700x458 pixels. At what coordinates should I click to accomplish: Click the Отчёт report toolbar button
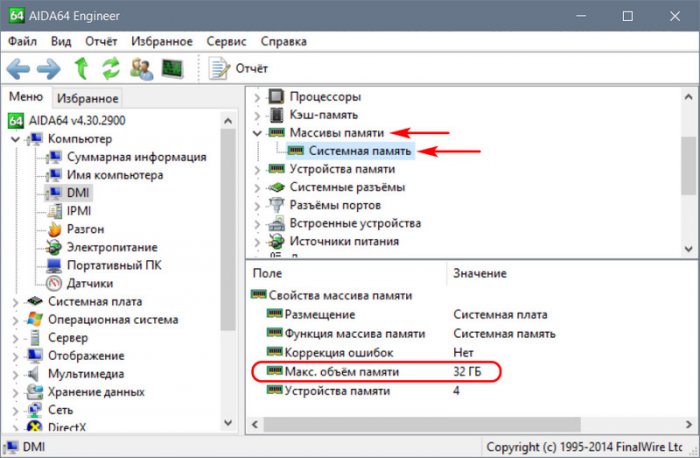[238, 69]
